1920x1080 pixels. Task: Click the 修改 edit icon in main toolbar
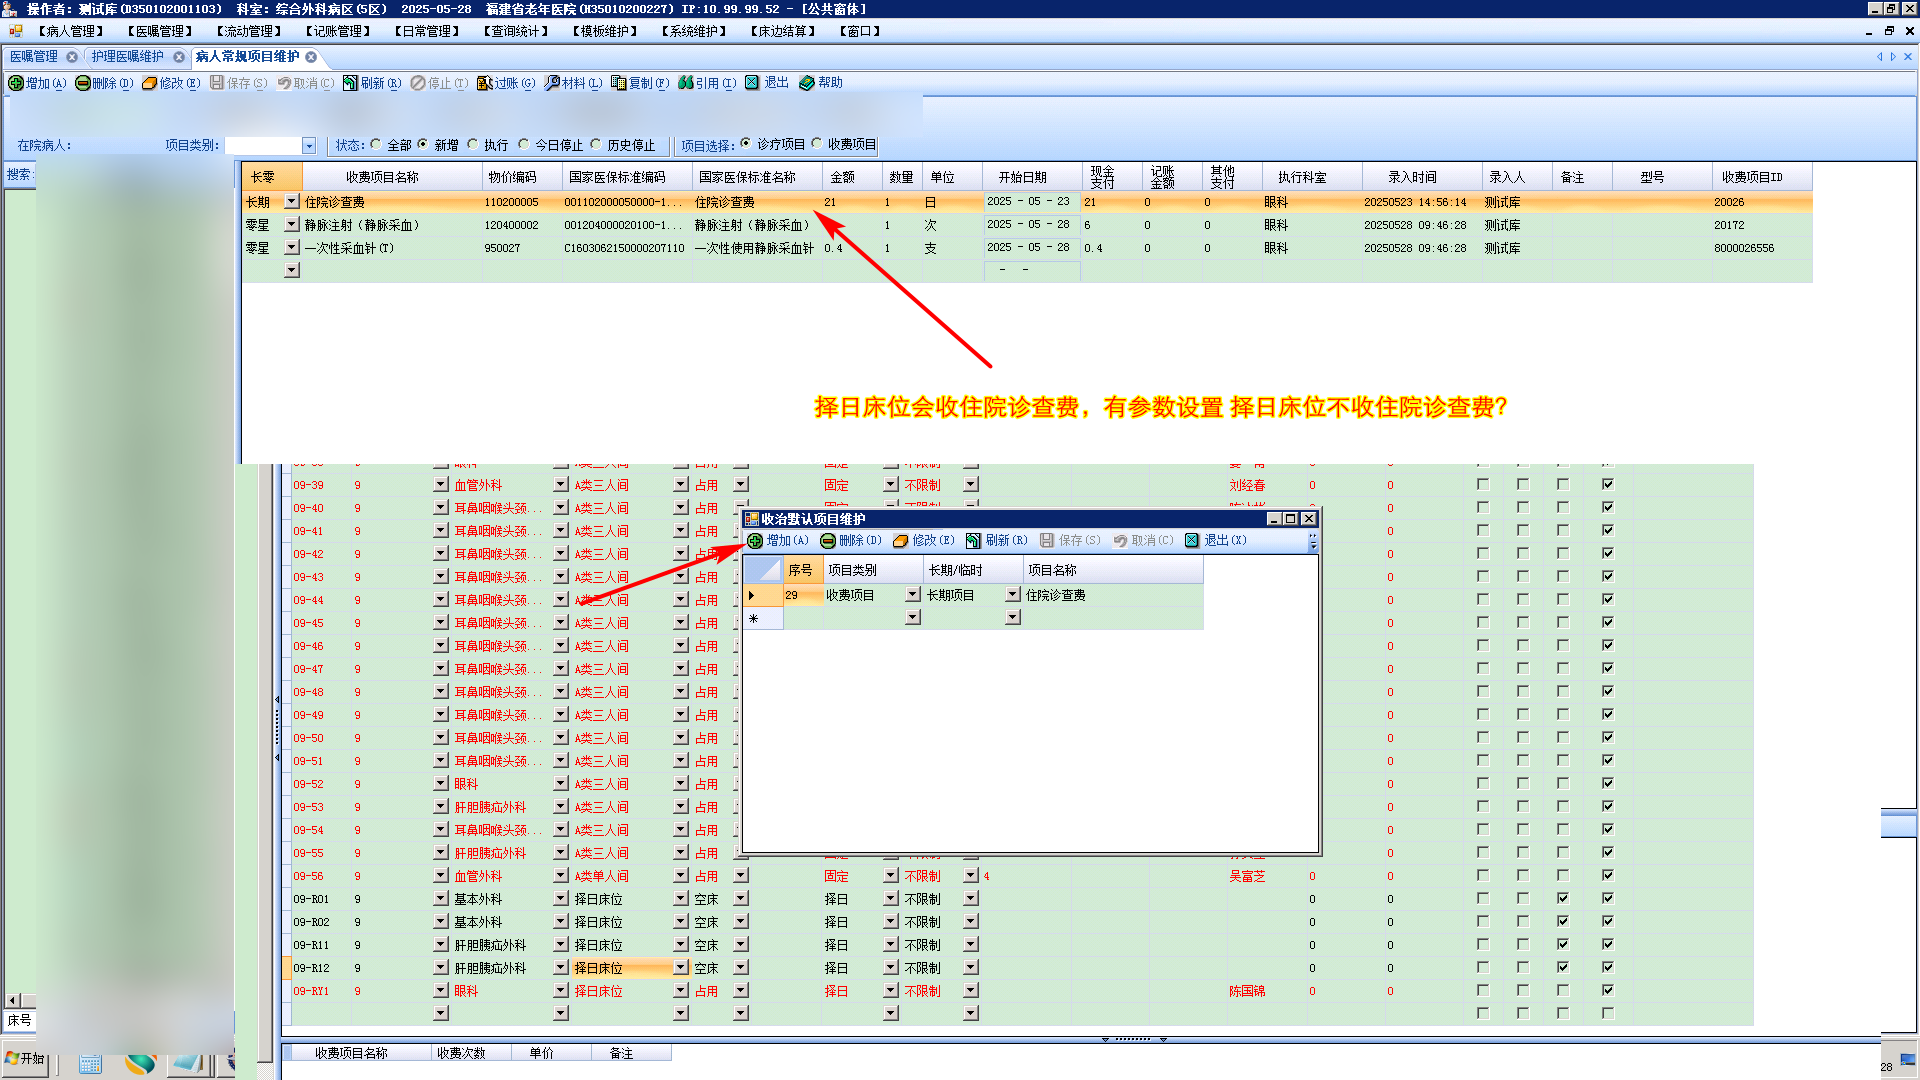click(x=150, y=83)
